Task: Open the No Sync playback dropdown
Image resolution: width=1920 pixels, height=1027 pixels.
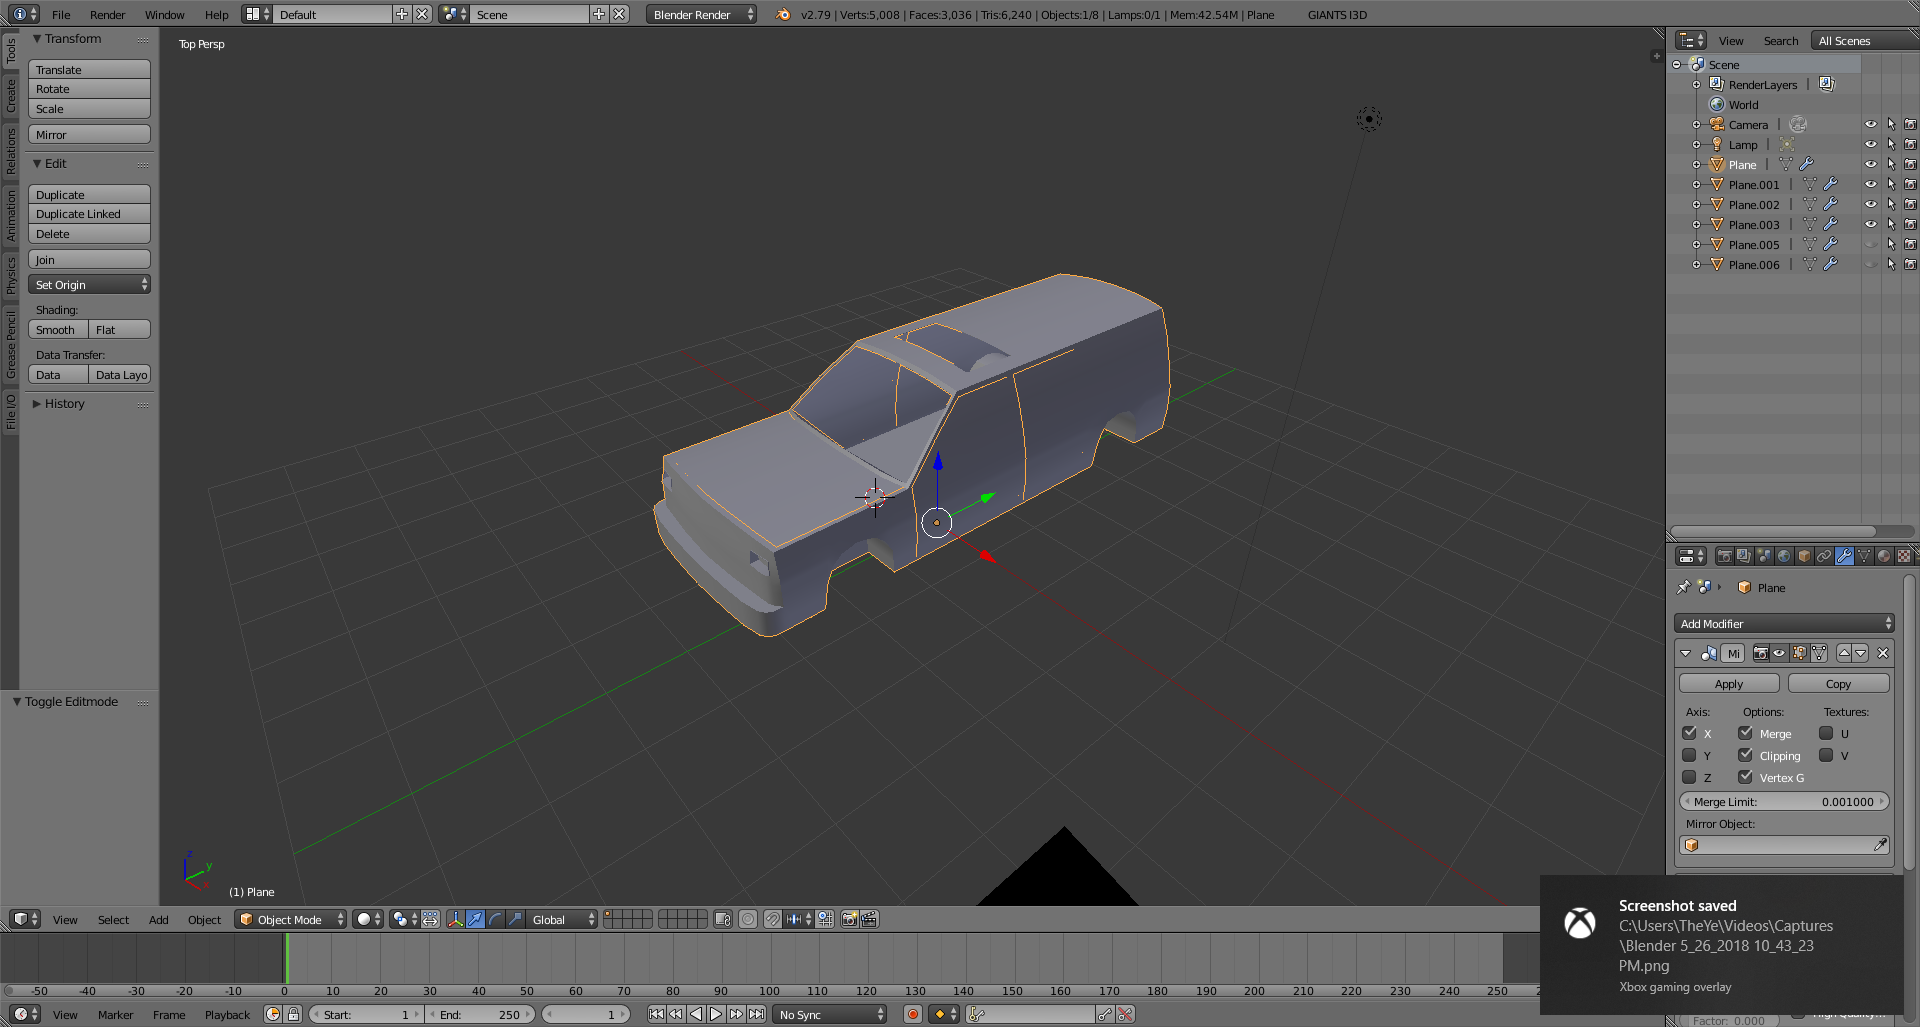Action: point(829,1014)
